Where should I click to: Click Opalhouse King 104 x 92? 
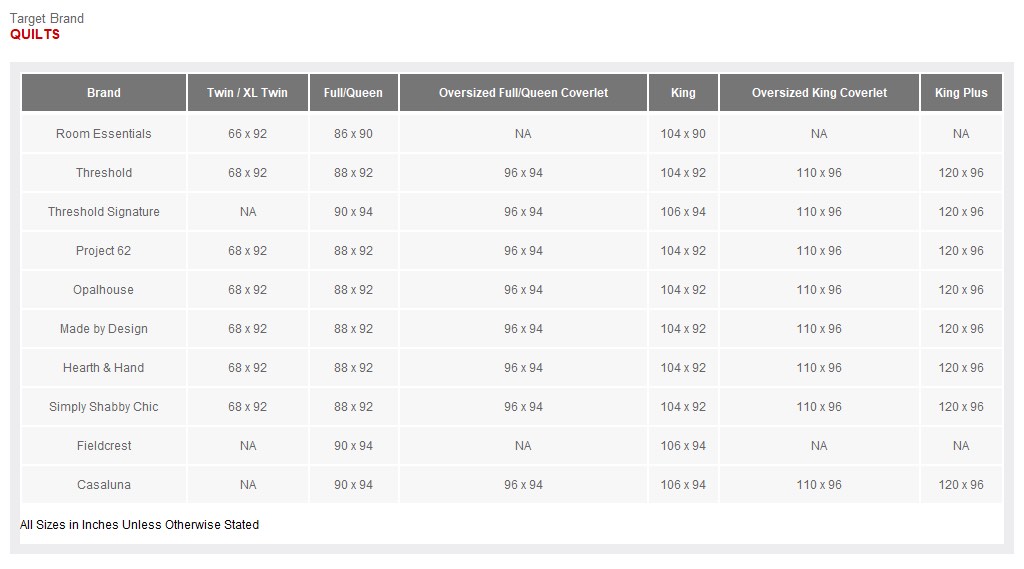683,290
